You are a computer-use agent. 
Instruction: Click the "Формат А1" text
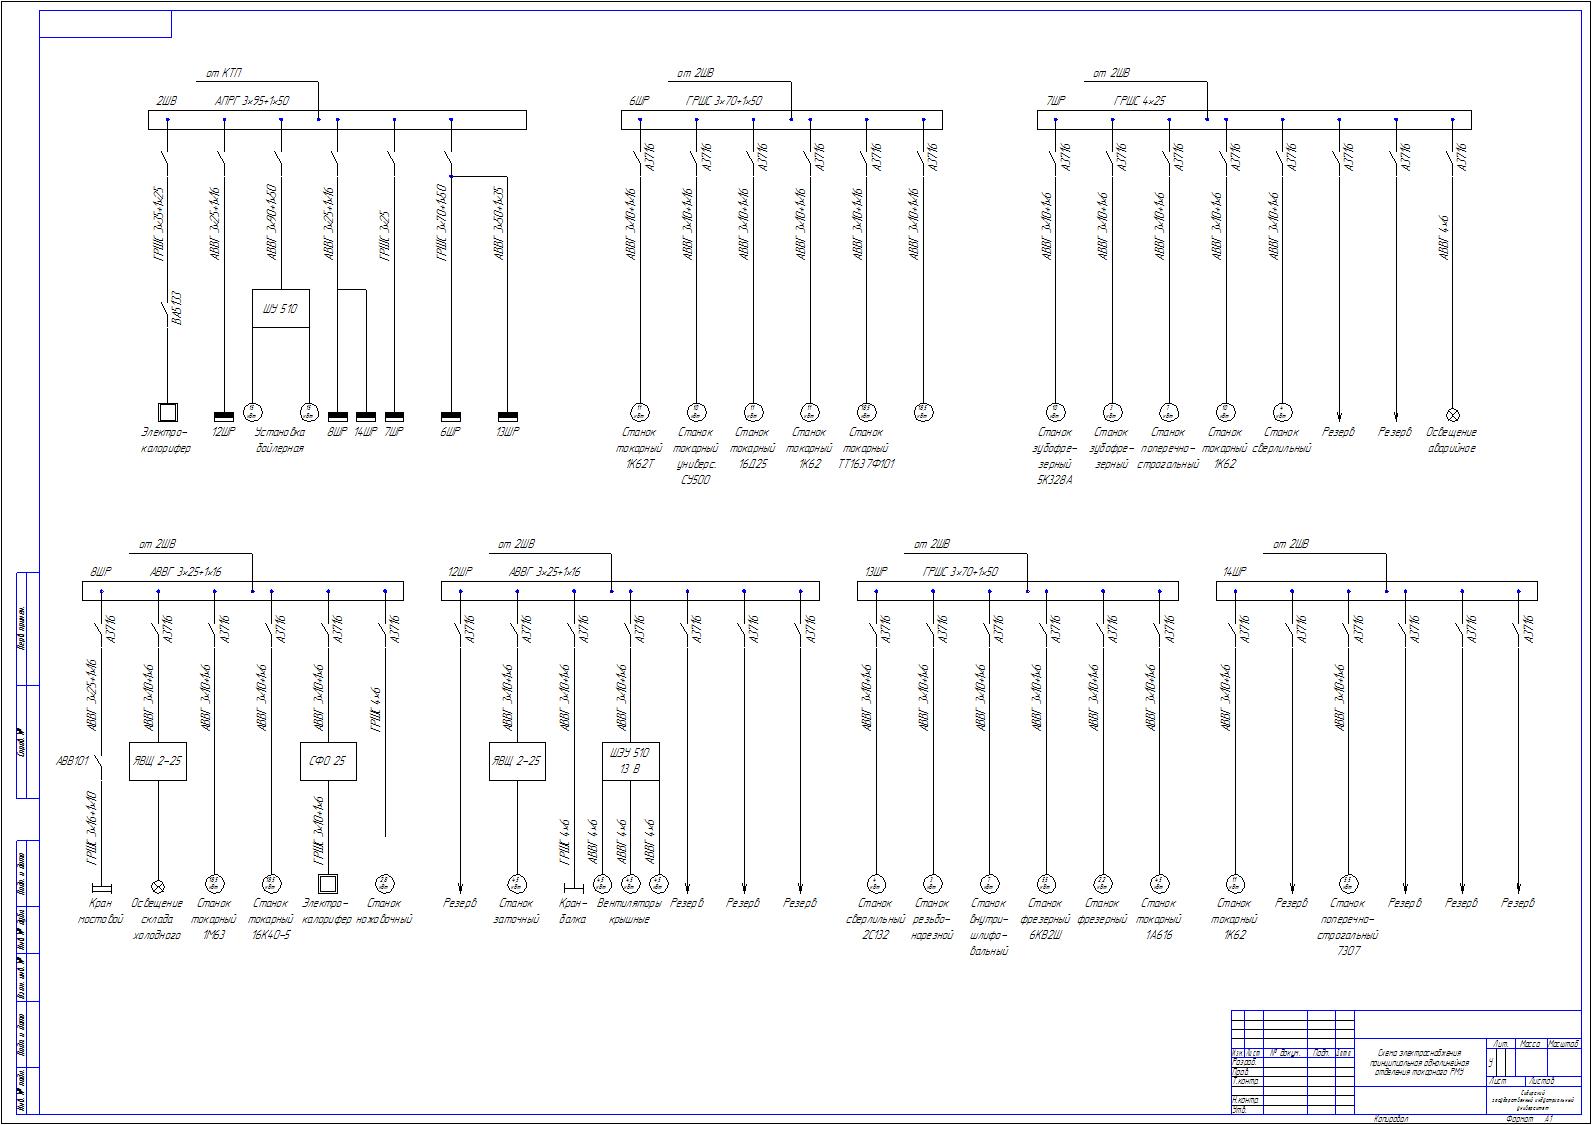pyautogui.click(x=1531, y=1119)
